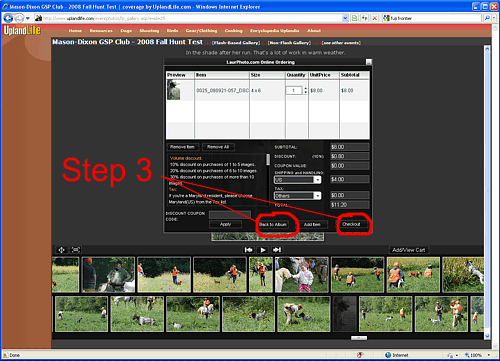Open the Cooking menu item
Viewport: 500px width, 361px height.
(233, 31)
